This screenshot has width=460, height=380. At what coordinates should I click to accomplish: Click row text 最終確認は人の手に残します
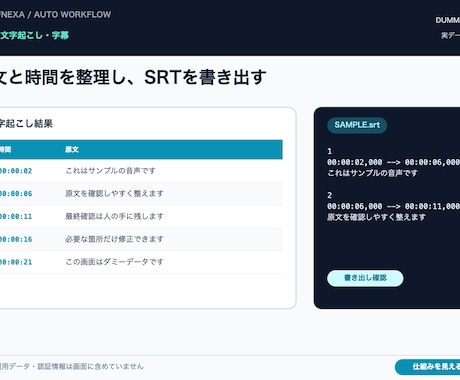(114, 217)
